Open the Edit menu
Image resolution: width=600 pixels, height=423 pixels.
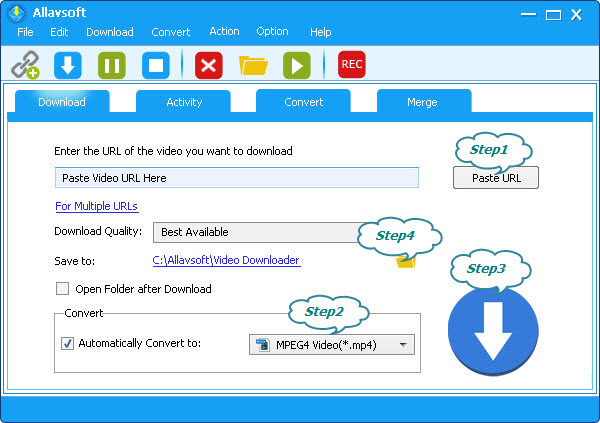point(59,32)
